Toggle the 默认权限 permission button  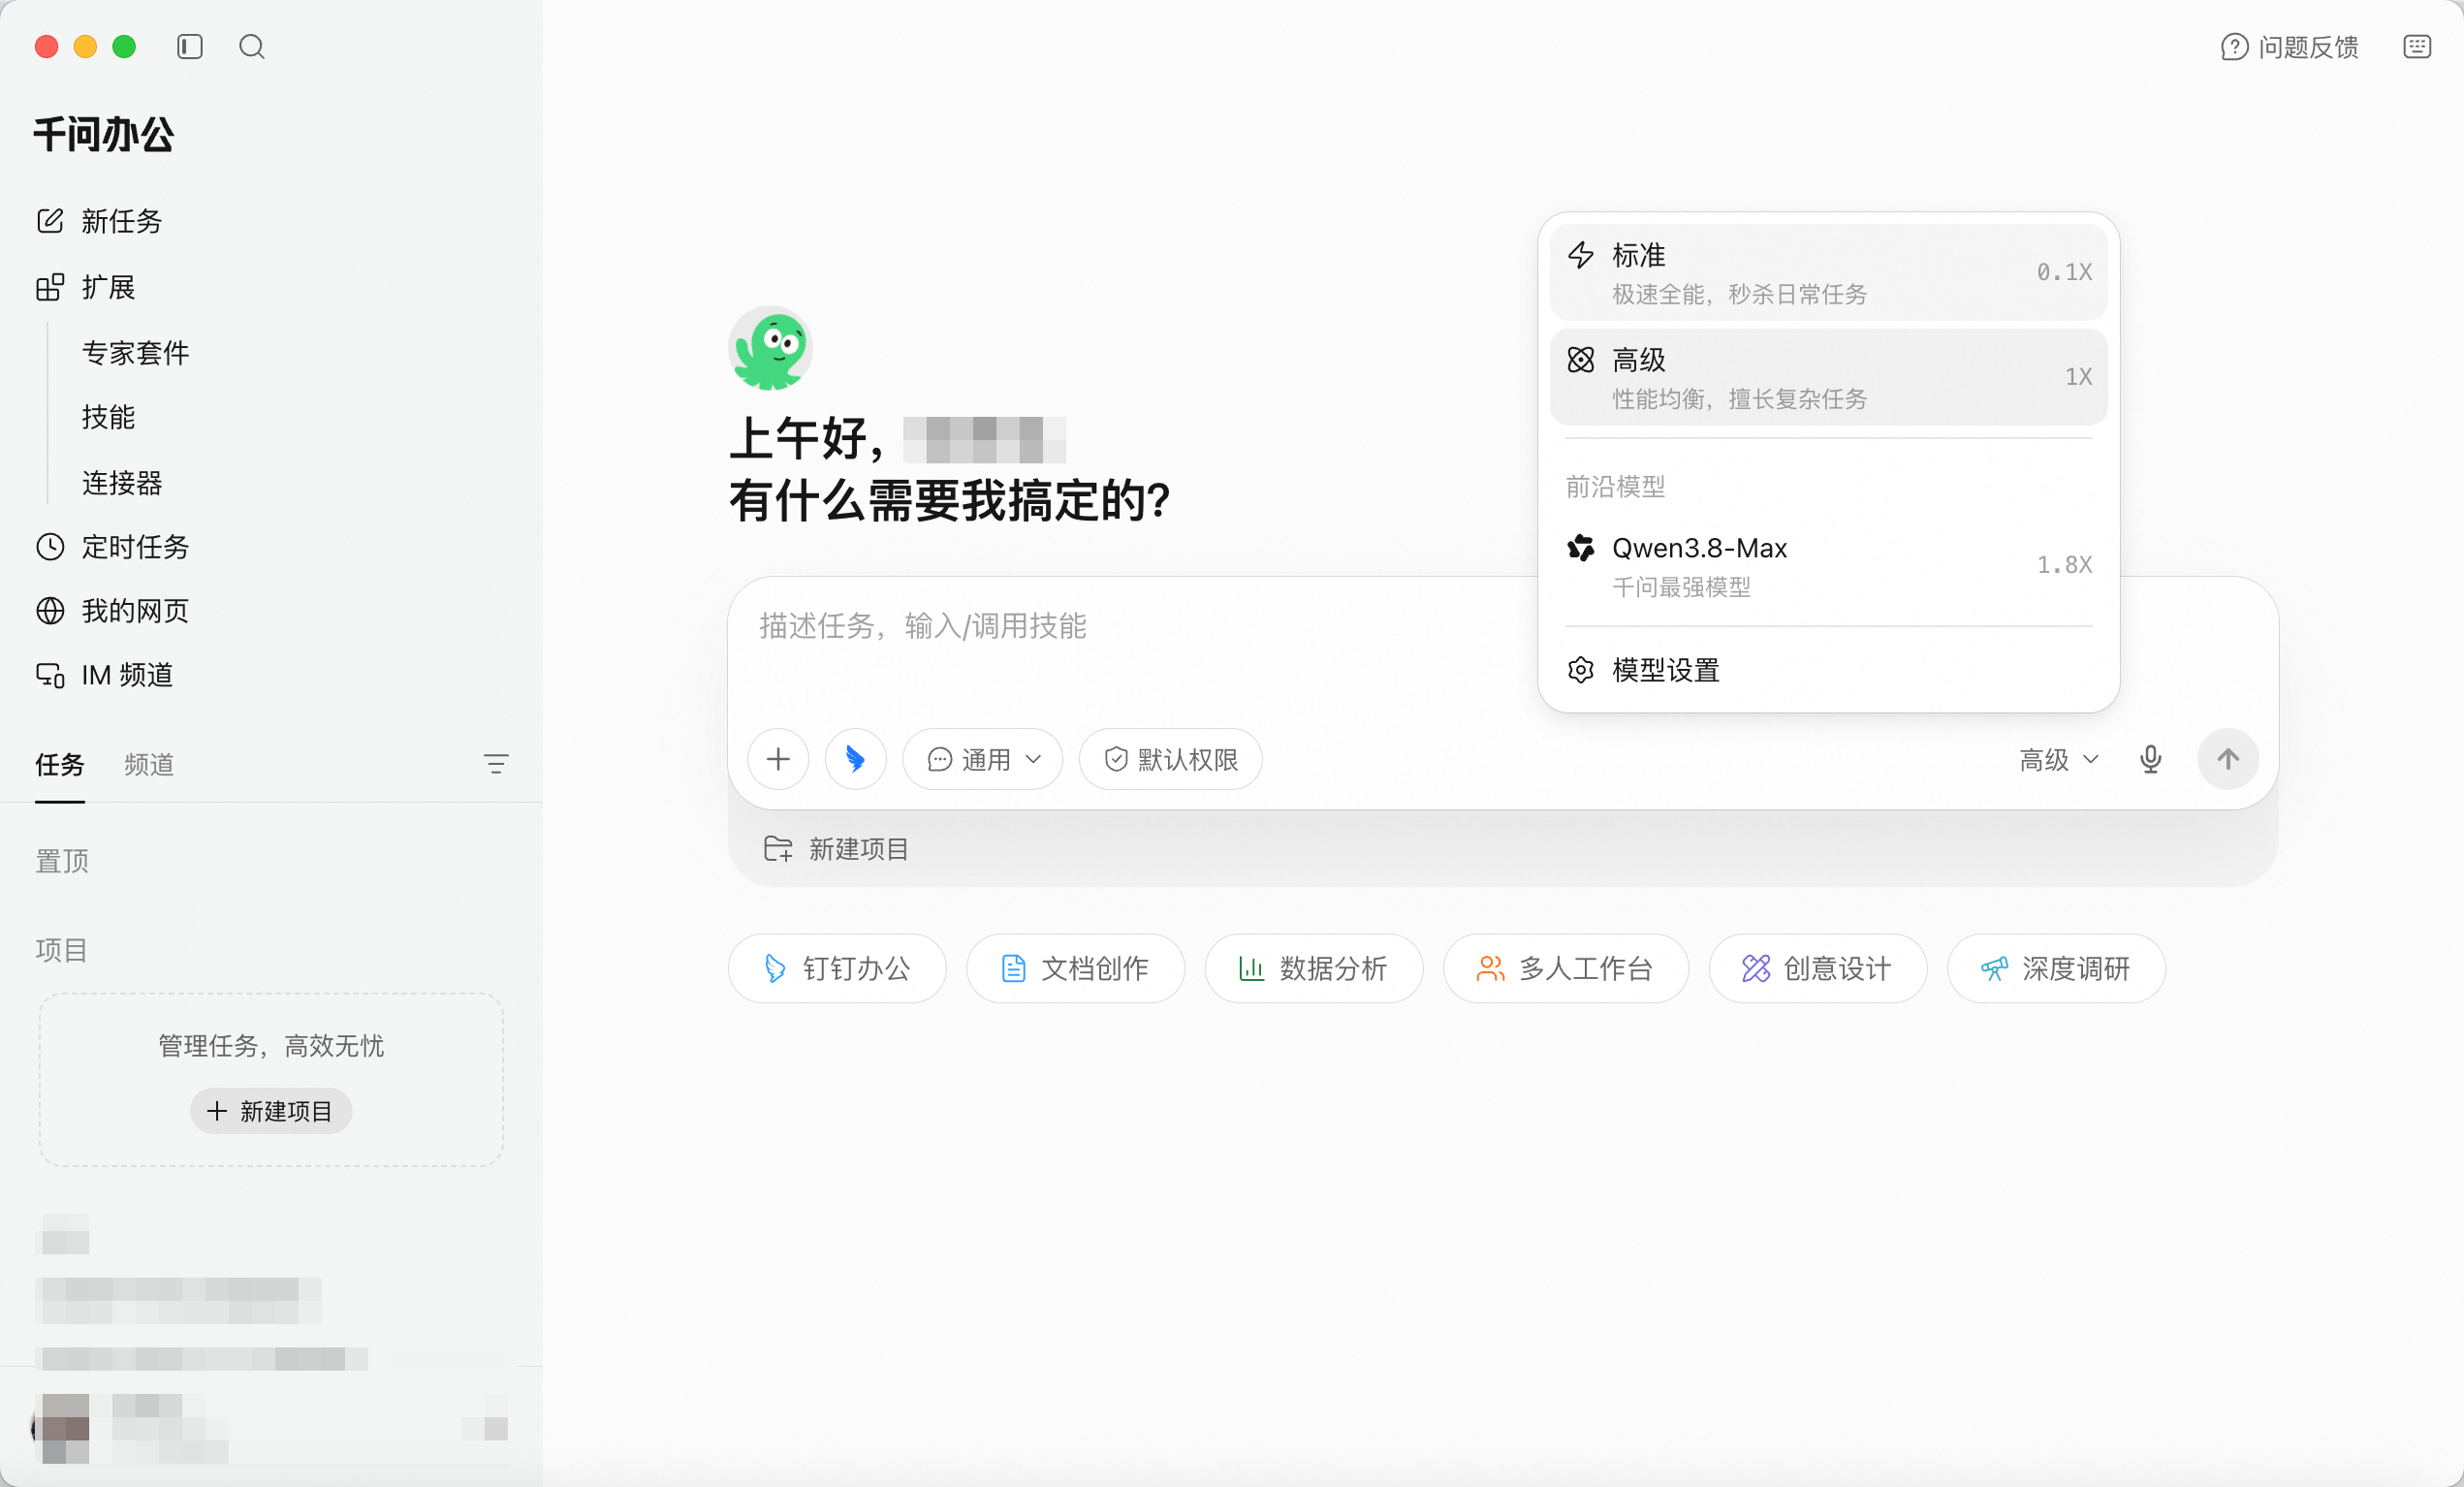tap(1171, 759)
